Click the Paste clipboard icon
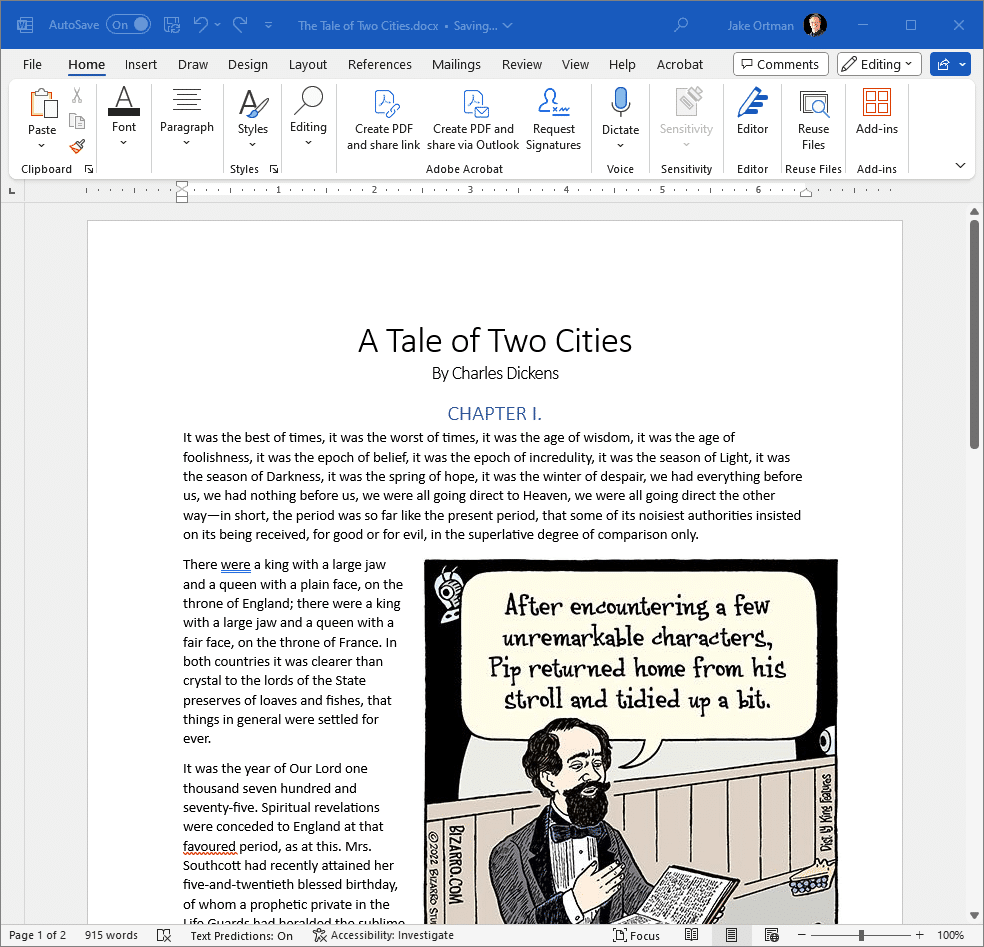Viewport: 984px width, 947px height. [x=43, y=104]
